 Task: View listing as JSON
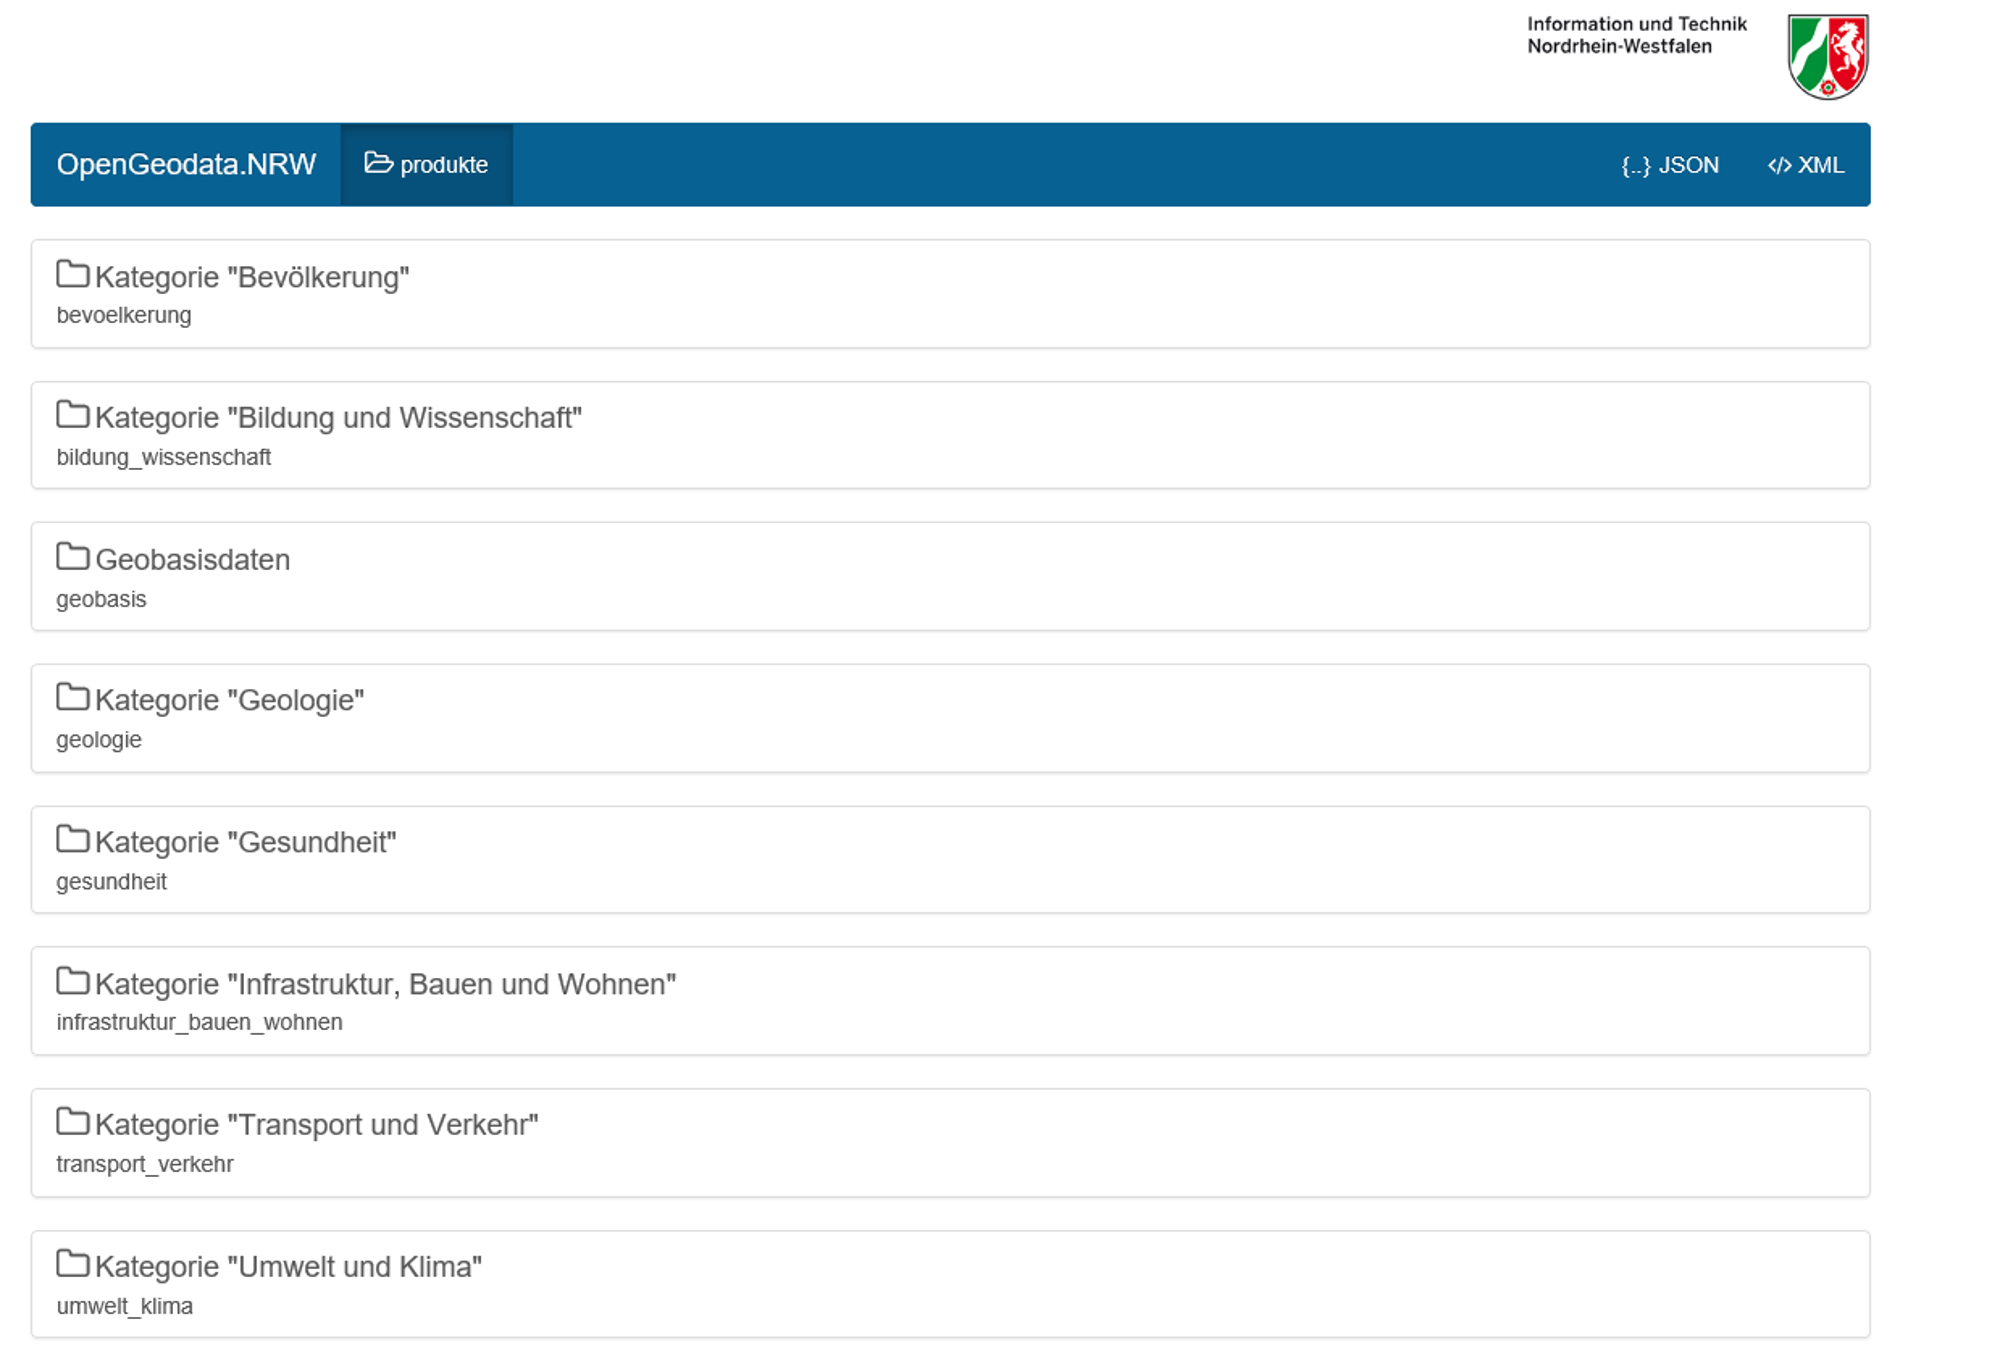pos(1669,166)
